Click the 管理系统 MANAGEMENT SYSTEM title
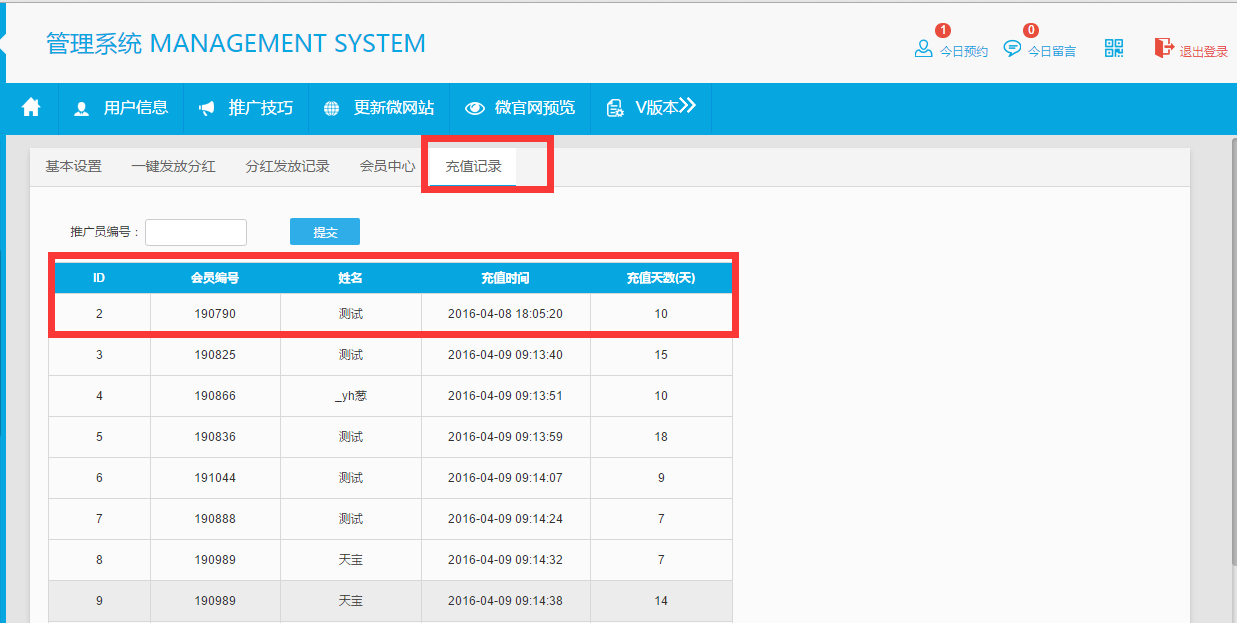The width and height of the screenshot is (1237, 623). pyautogui.click(x=236, y=44)
